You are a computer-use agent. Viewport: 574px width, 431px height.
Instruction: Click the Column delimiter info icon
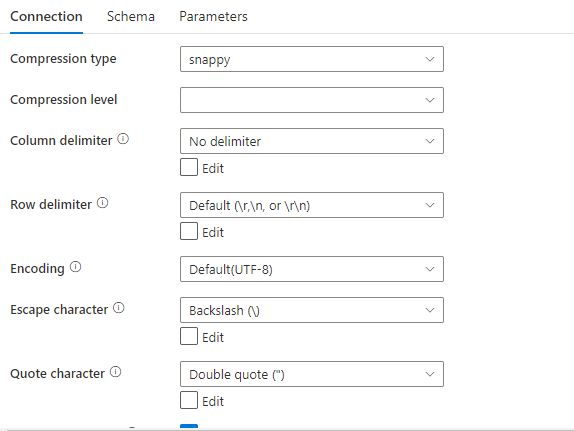pyautogui.click(x=123, y=139)
